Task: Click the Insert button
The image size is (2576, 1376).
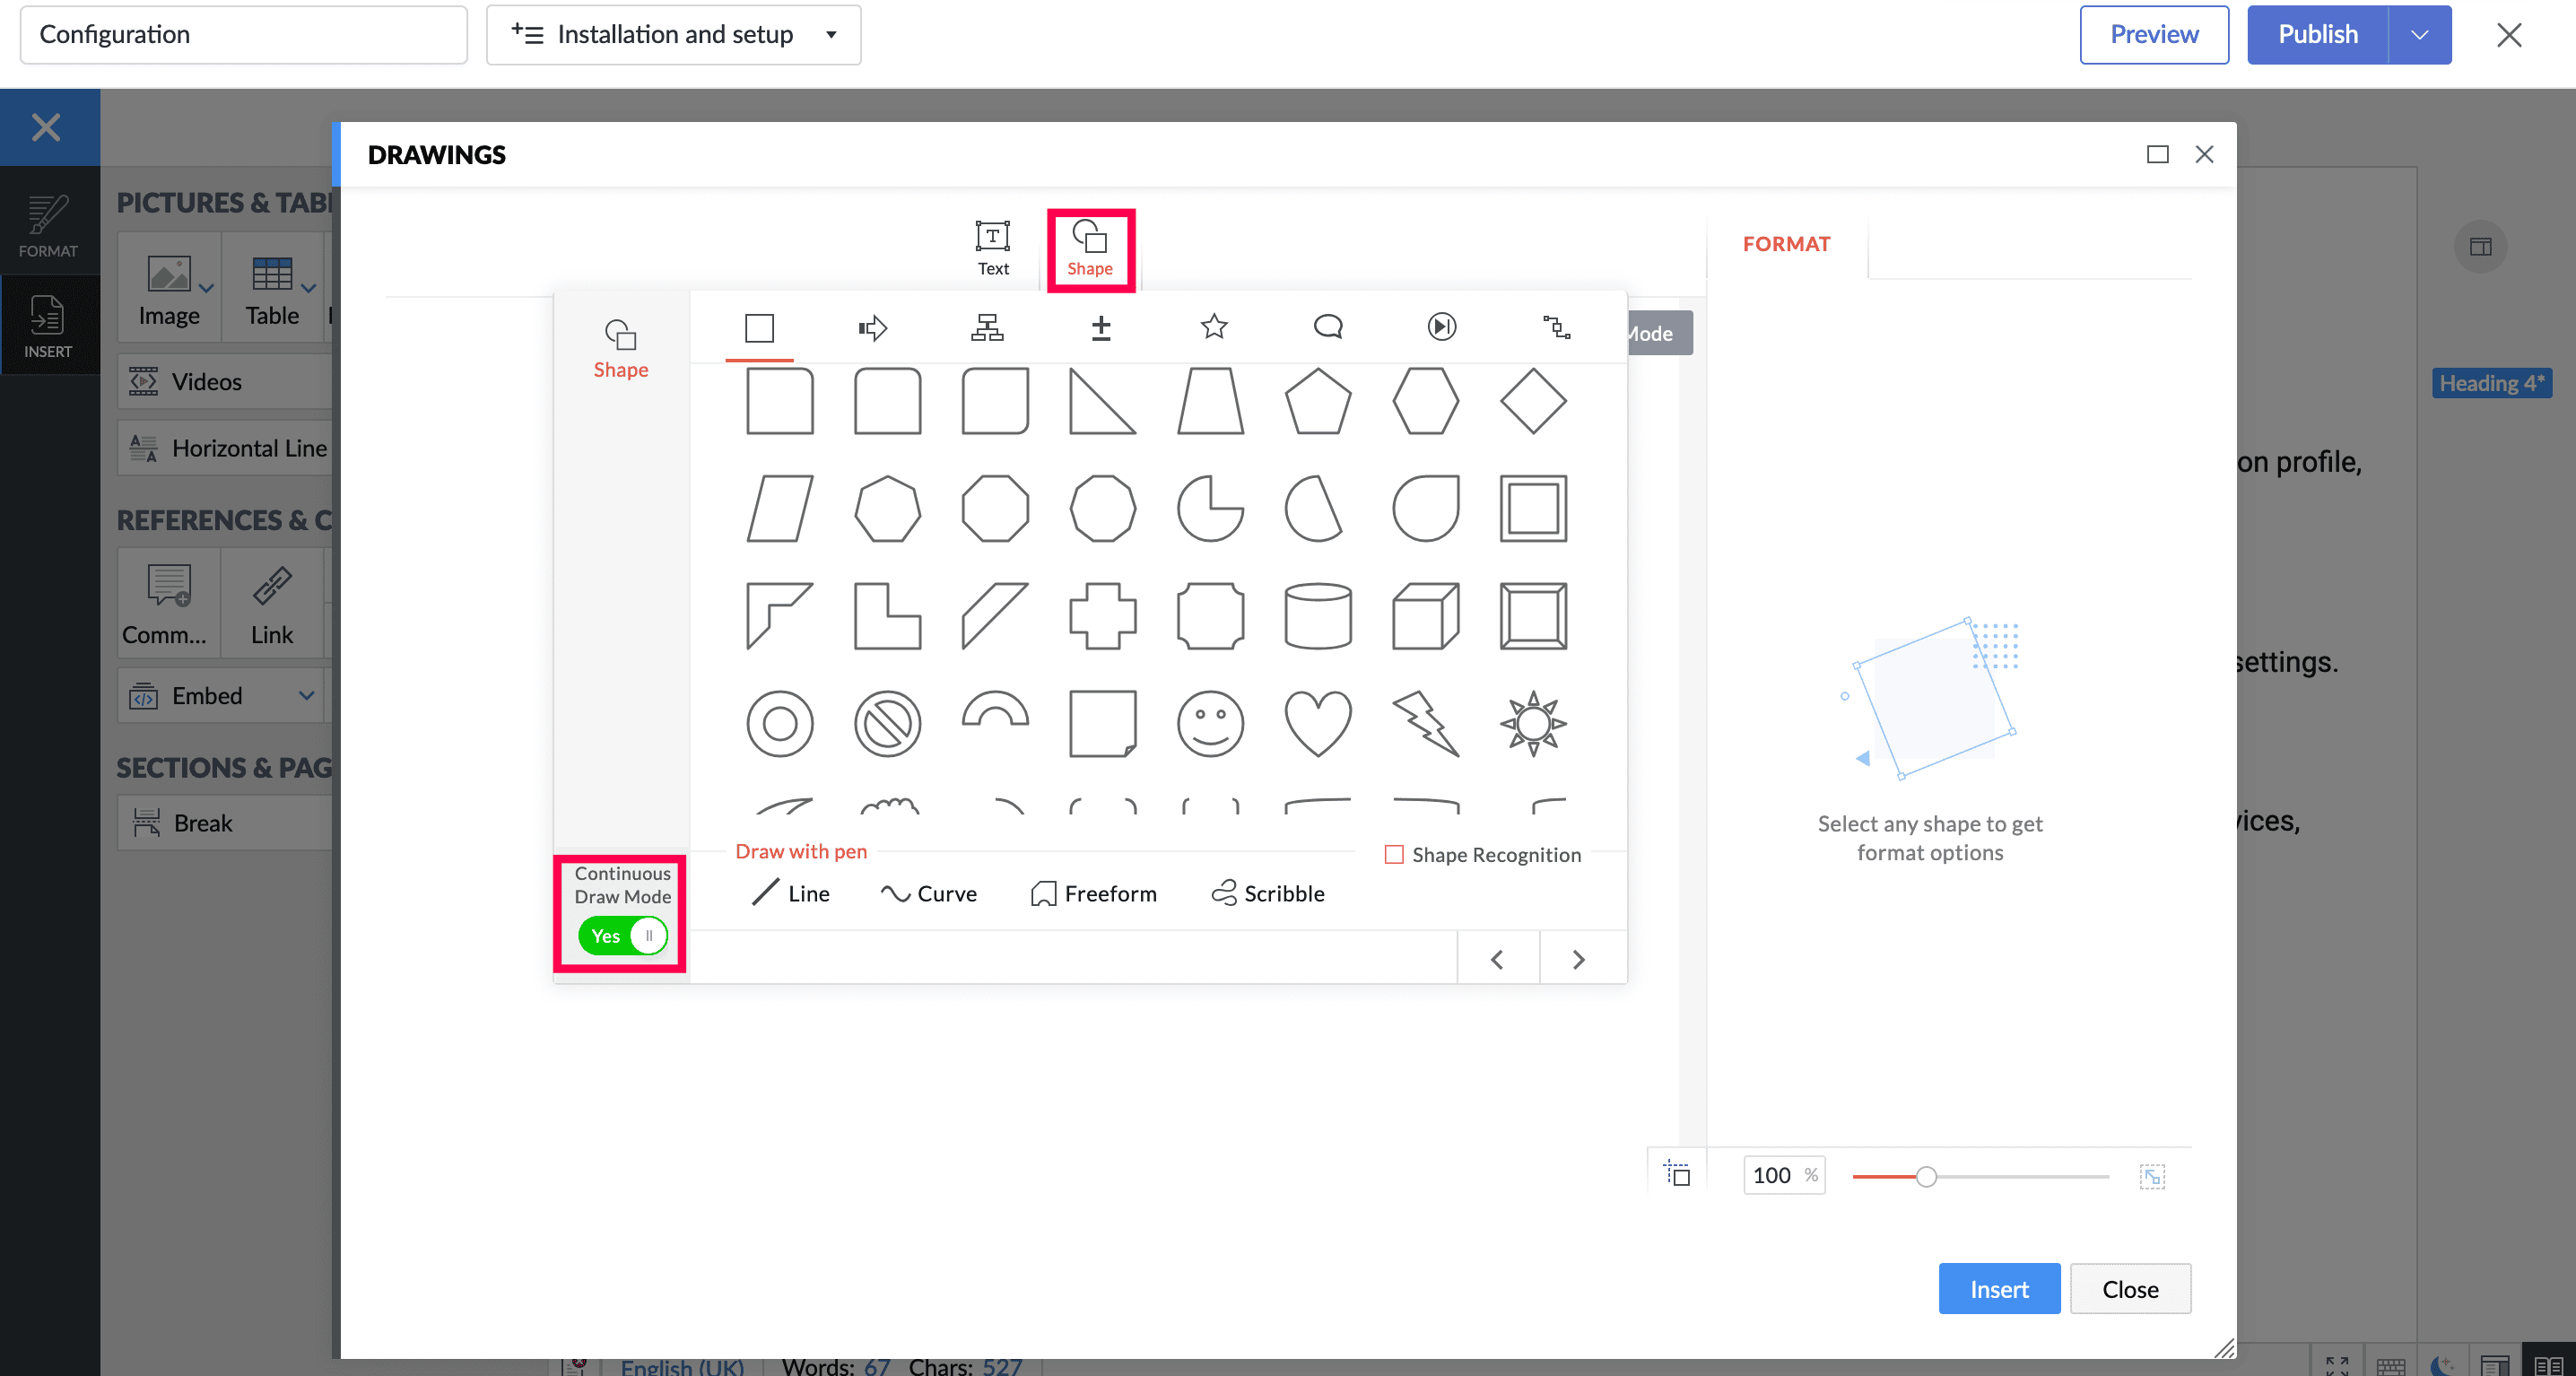Action: tap(1998, 1289)
